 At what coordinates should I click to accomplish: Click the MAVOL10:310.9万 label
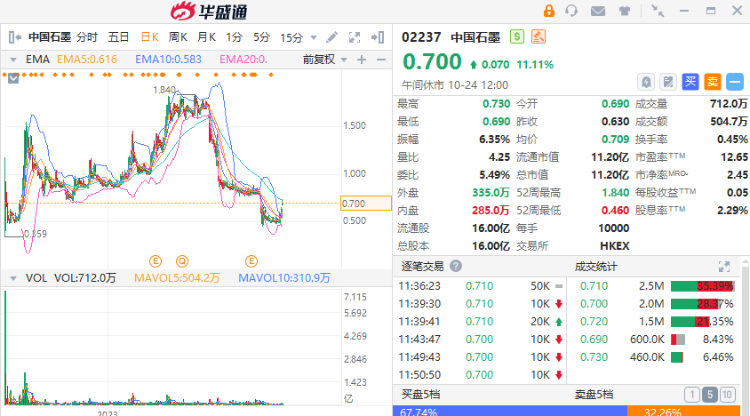[284, 278]
